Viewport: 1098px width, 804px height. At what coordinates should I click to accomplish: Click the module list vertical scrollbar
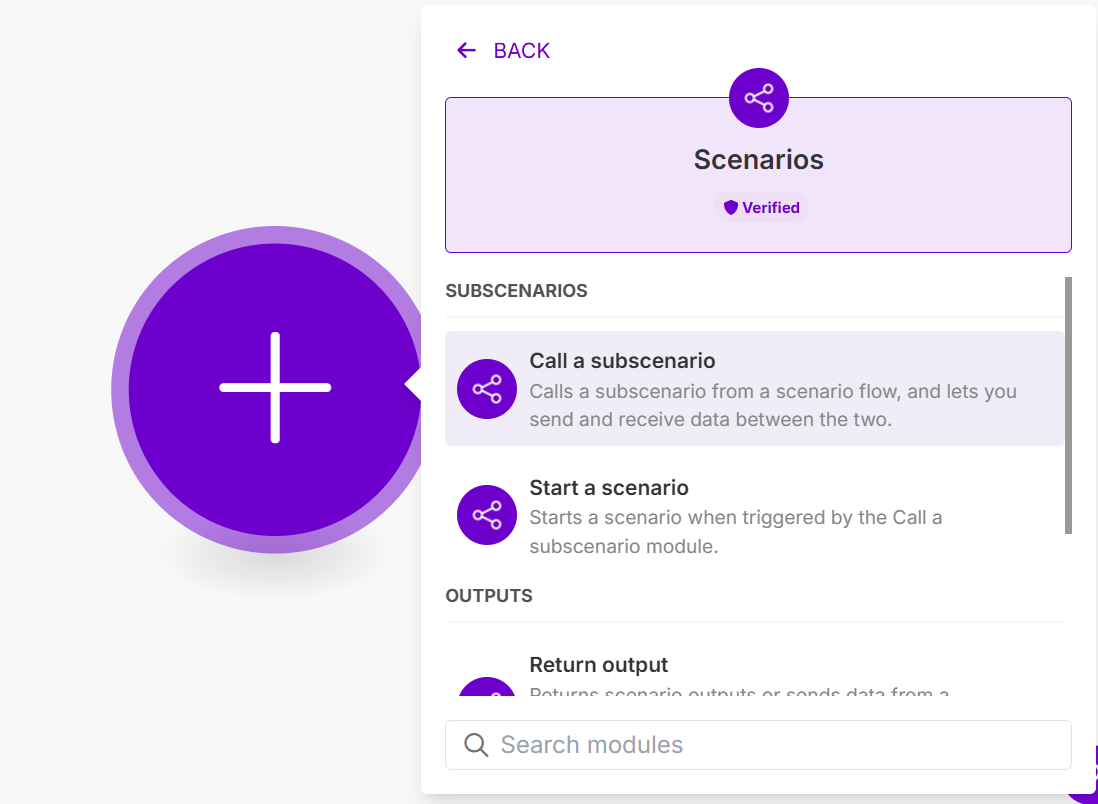click(1068, 405)
